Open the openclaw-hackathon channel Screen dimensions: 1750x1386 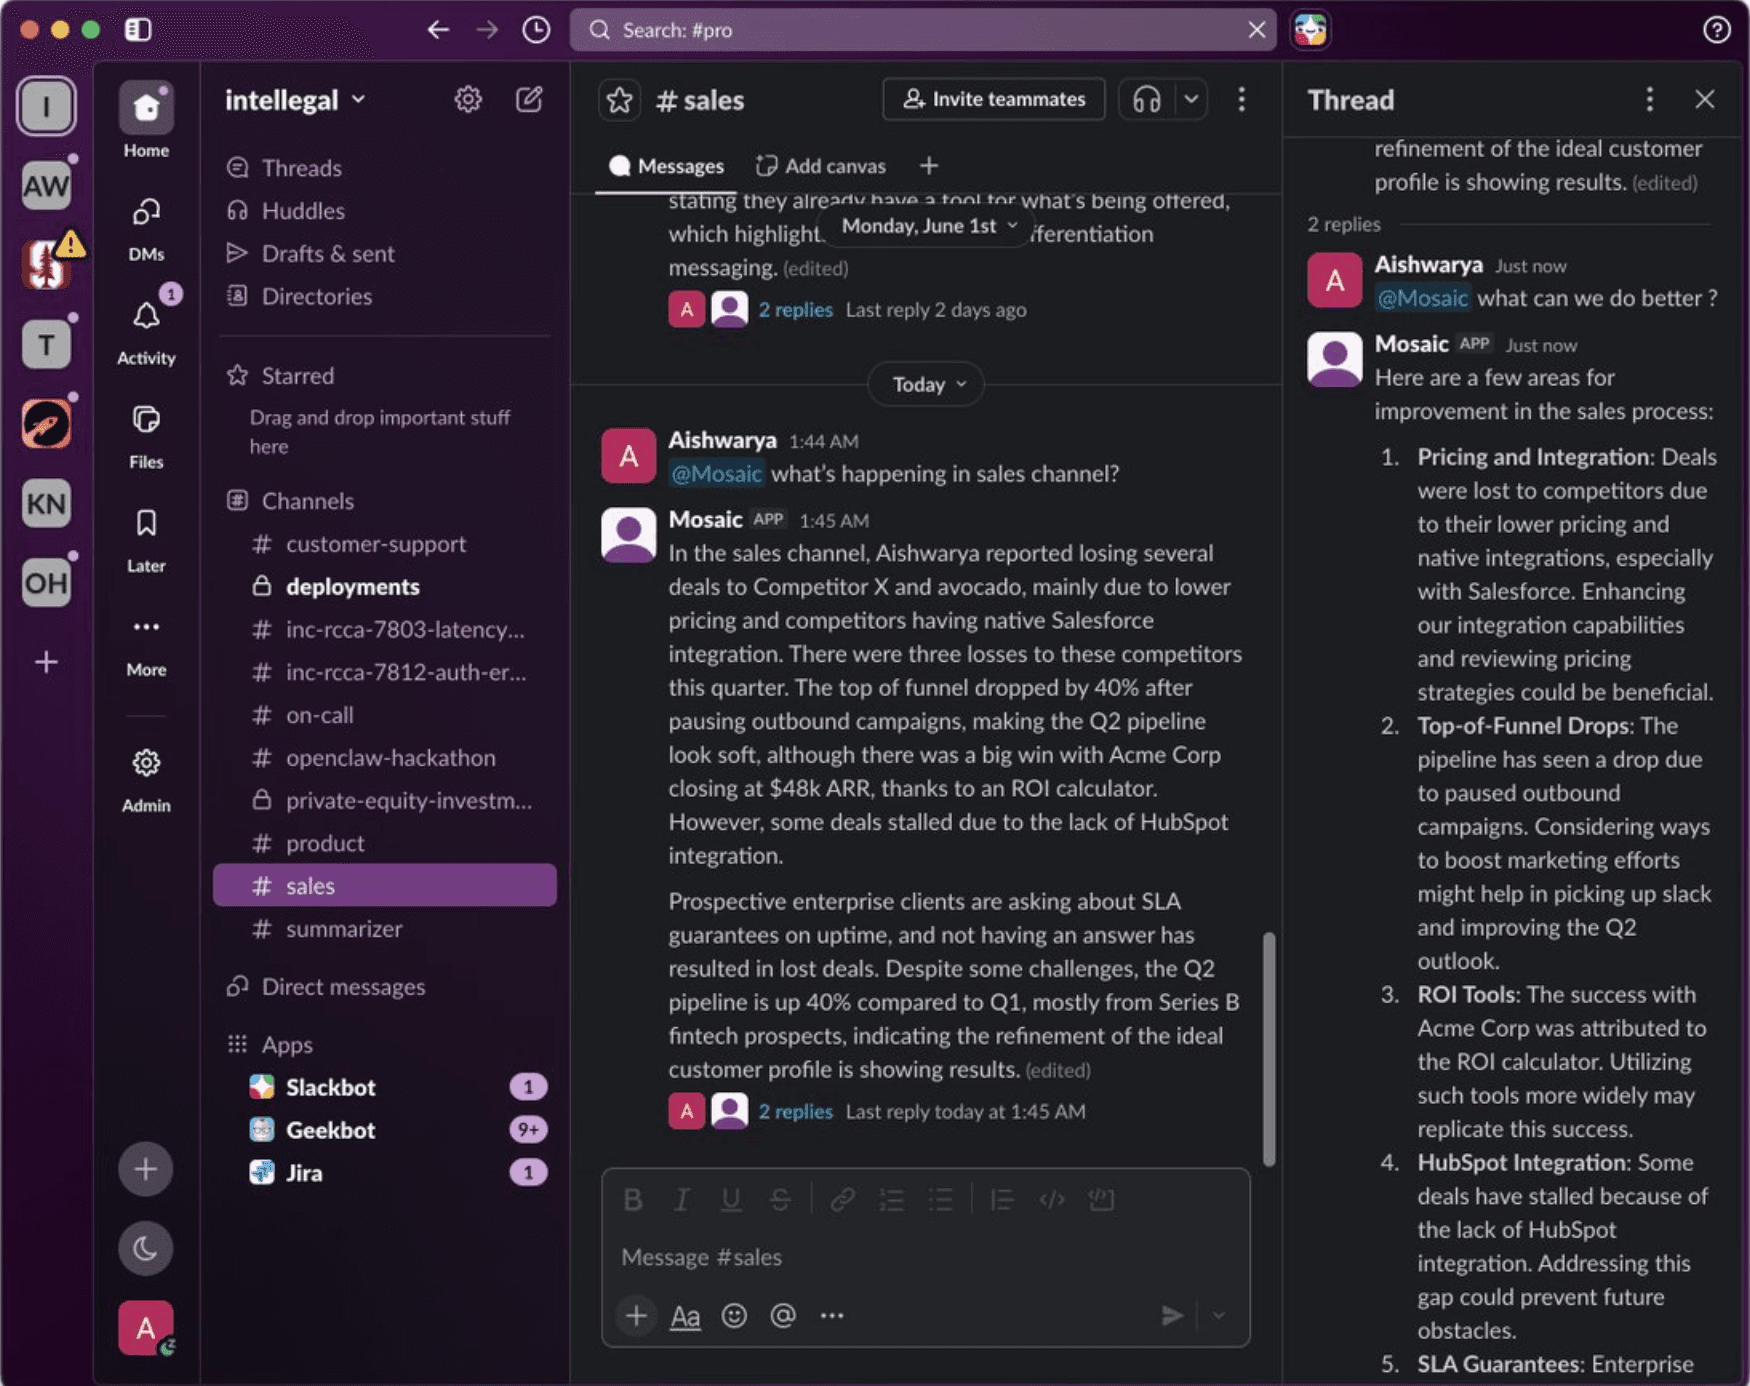tap(385, 758)
